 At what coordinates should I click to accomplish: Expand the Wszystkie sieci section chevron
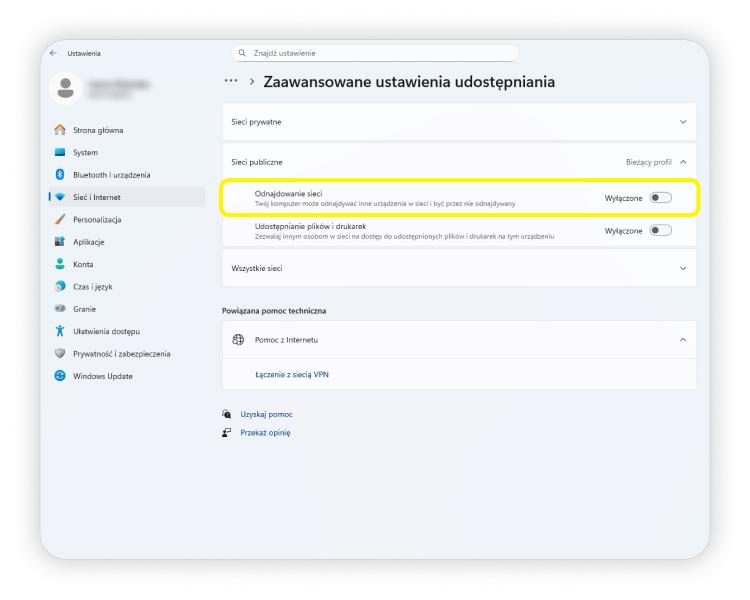click(683, 268)
